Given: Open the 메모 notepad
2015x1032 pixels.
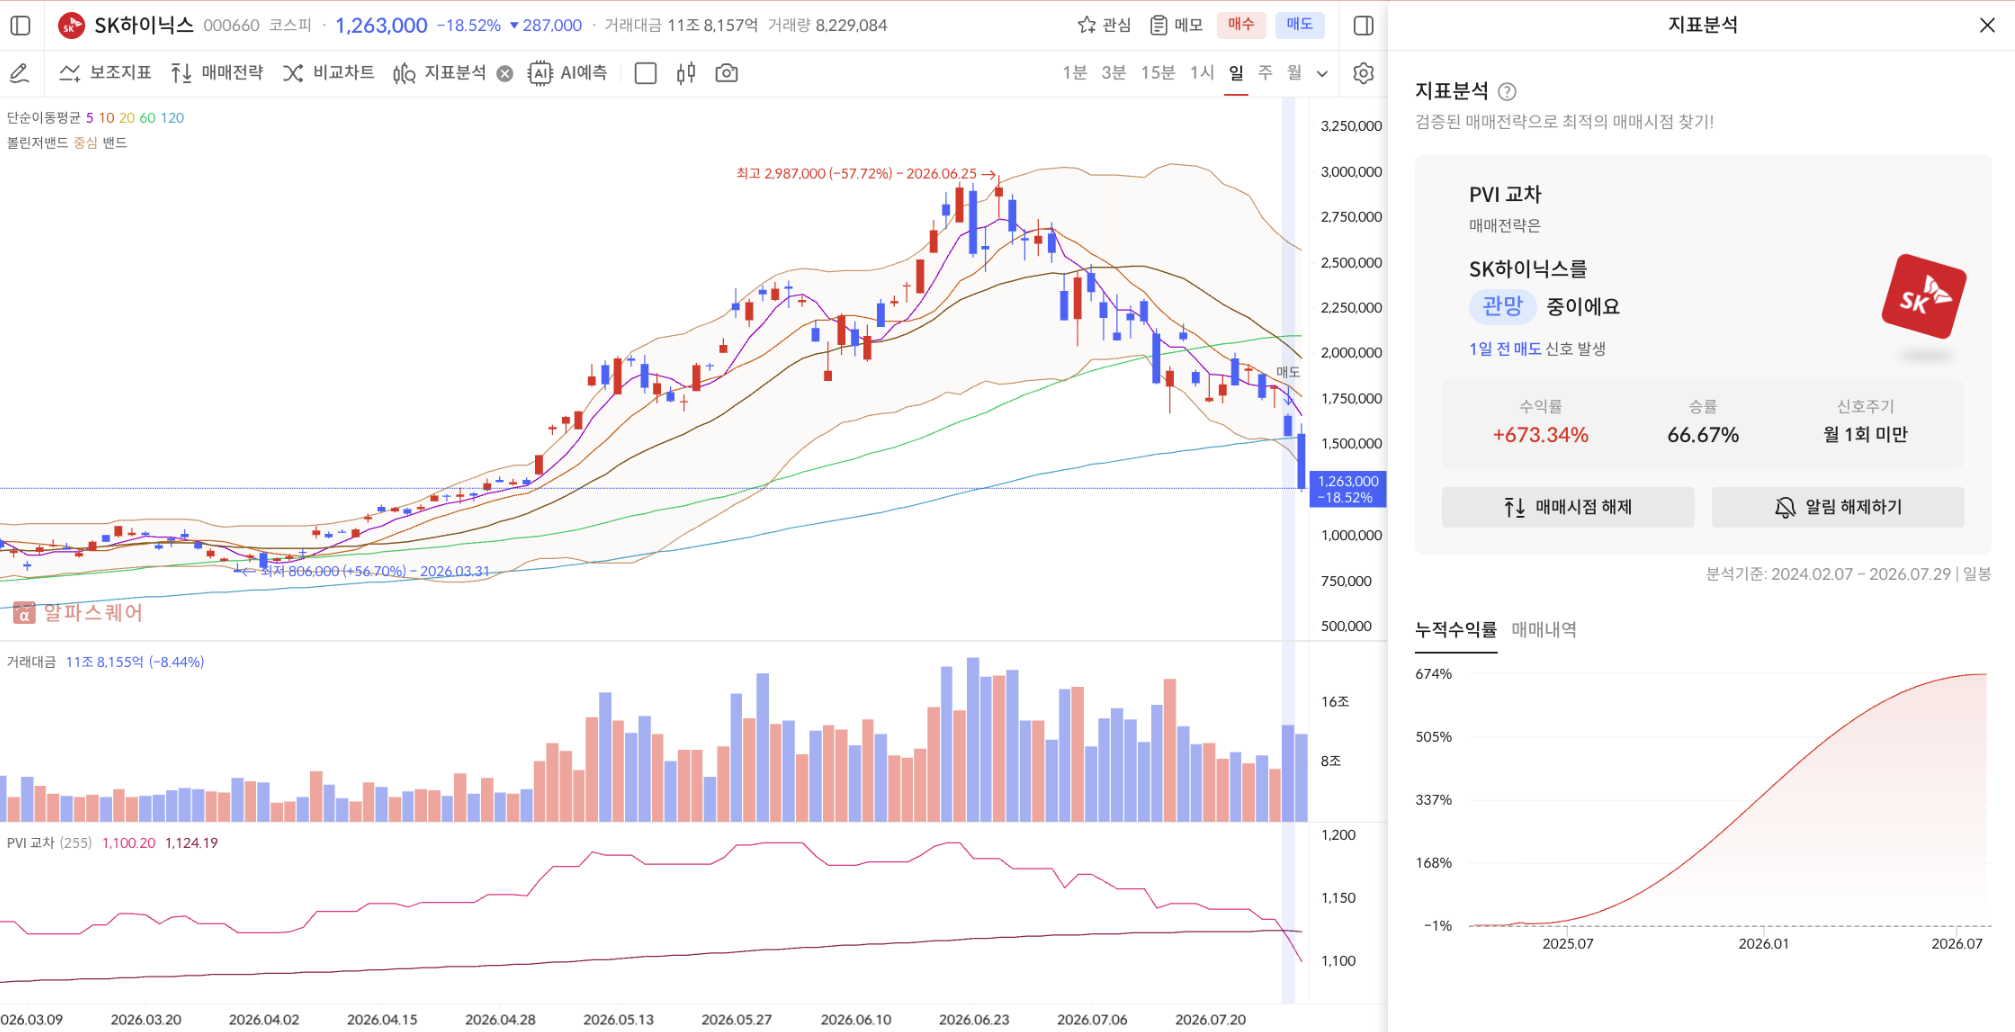Looking at the screenshot, I should (x=1176, y=25).
